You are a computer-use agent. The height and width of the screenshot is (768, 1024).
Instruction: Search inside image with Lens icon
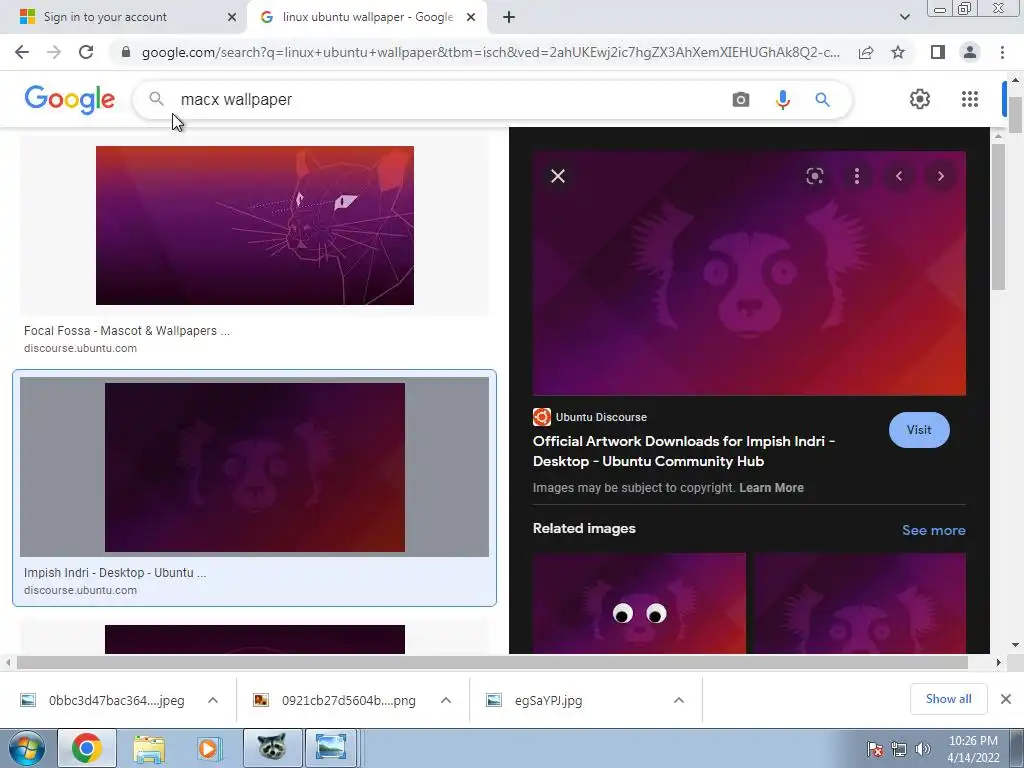point(814,176)
